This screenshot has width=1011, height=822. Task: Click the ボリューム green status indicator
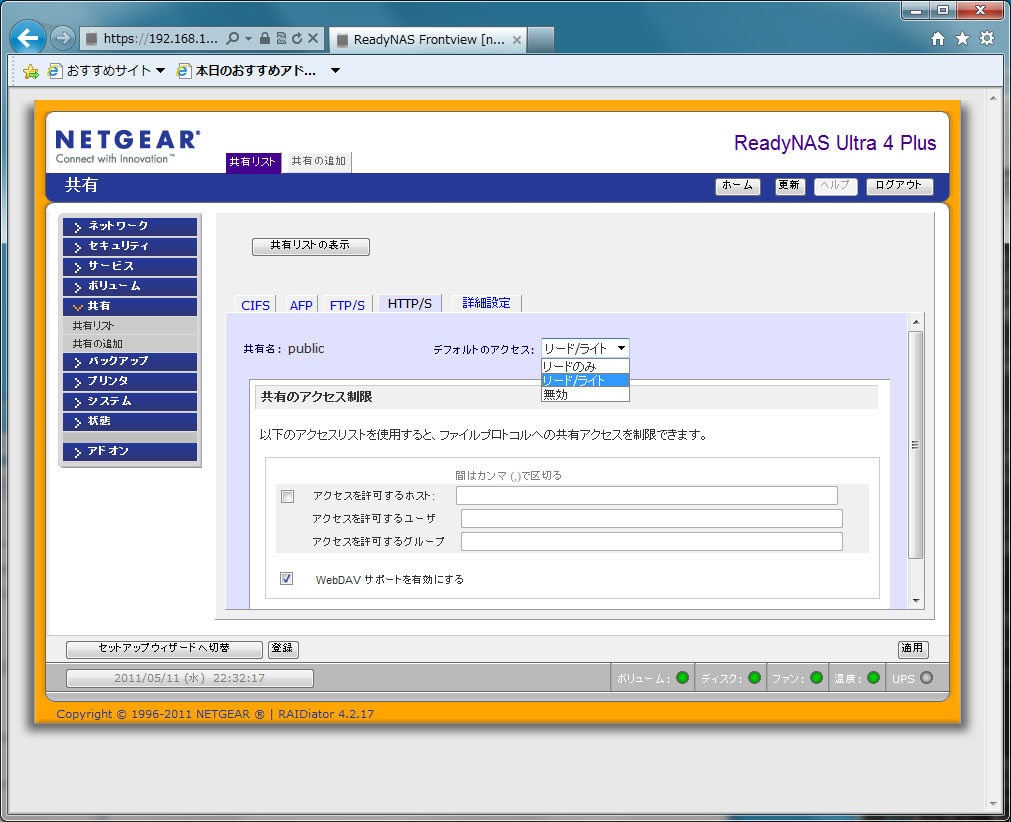pos(683,678)
